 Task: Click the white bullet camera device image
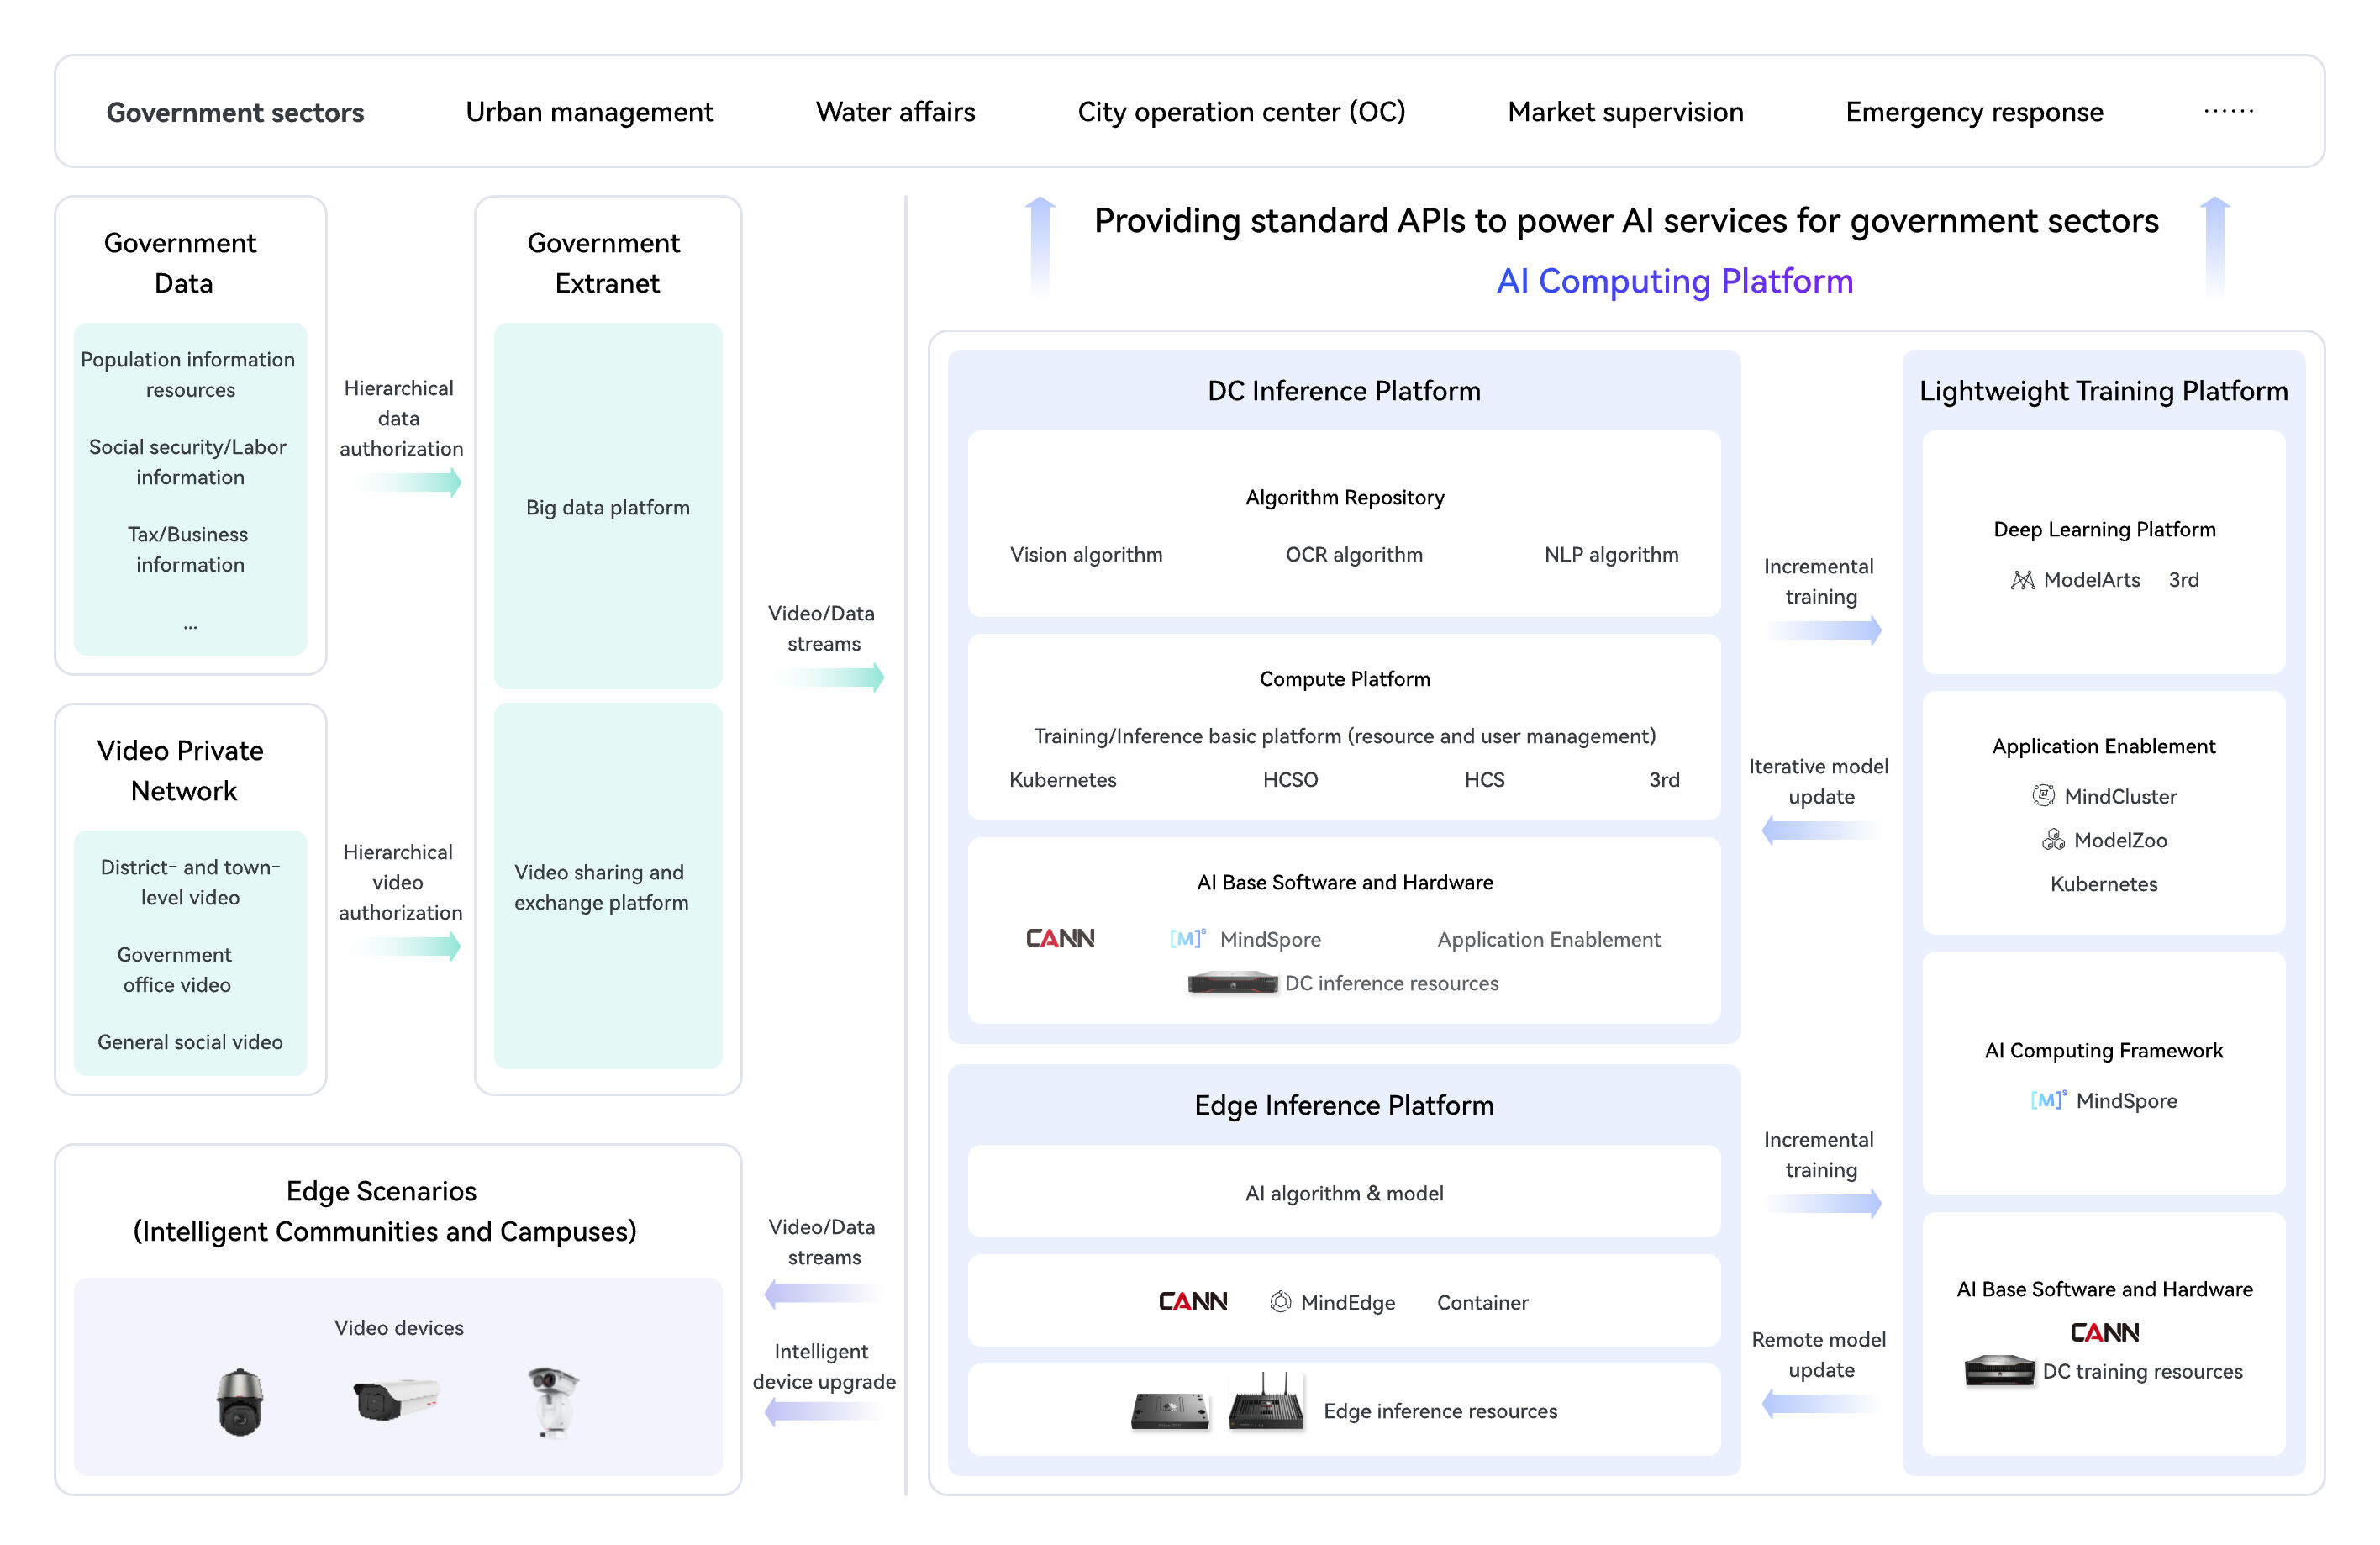(x=396, y=1398)
